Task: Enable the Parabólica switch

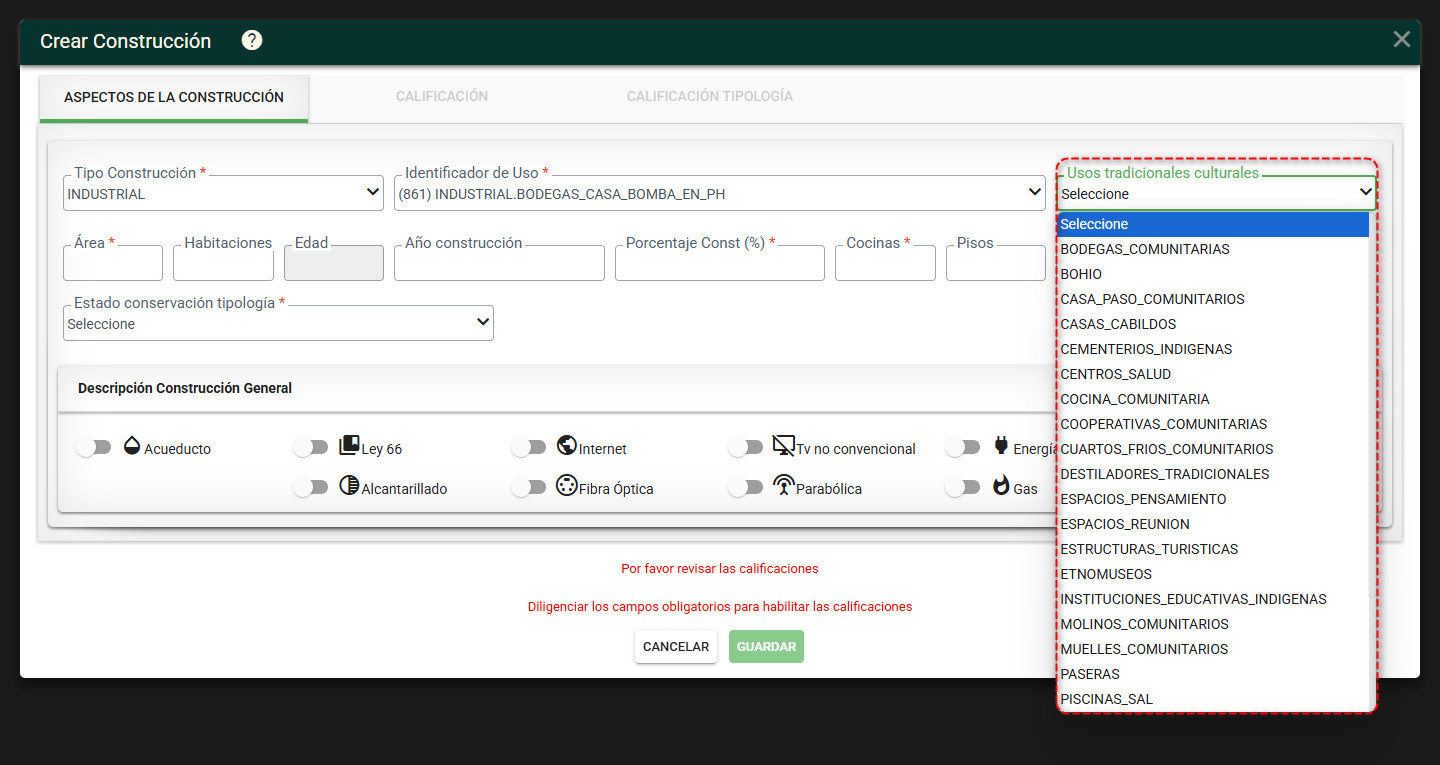Action: point(746,488)
